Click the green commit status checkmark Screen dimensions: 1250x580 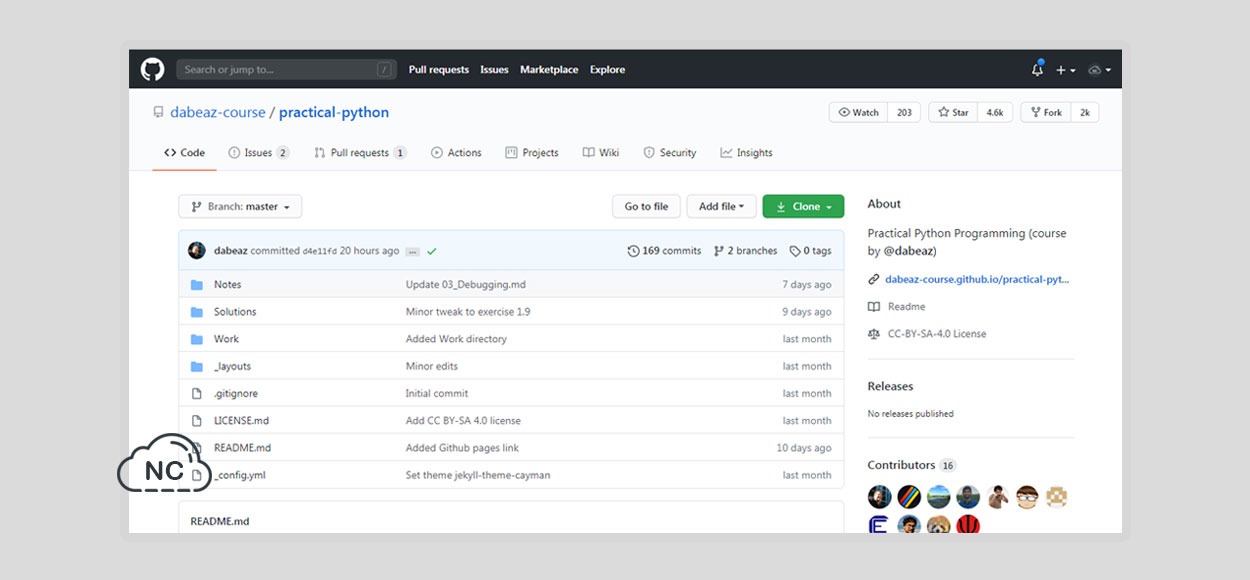tap(432, 251)
